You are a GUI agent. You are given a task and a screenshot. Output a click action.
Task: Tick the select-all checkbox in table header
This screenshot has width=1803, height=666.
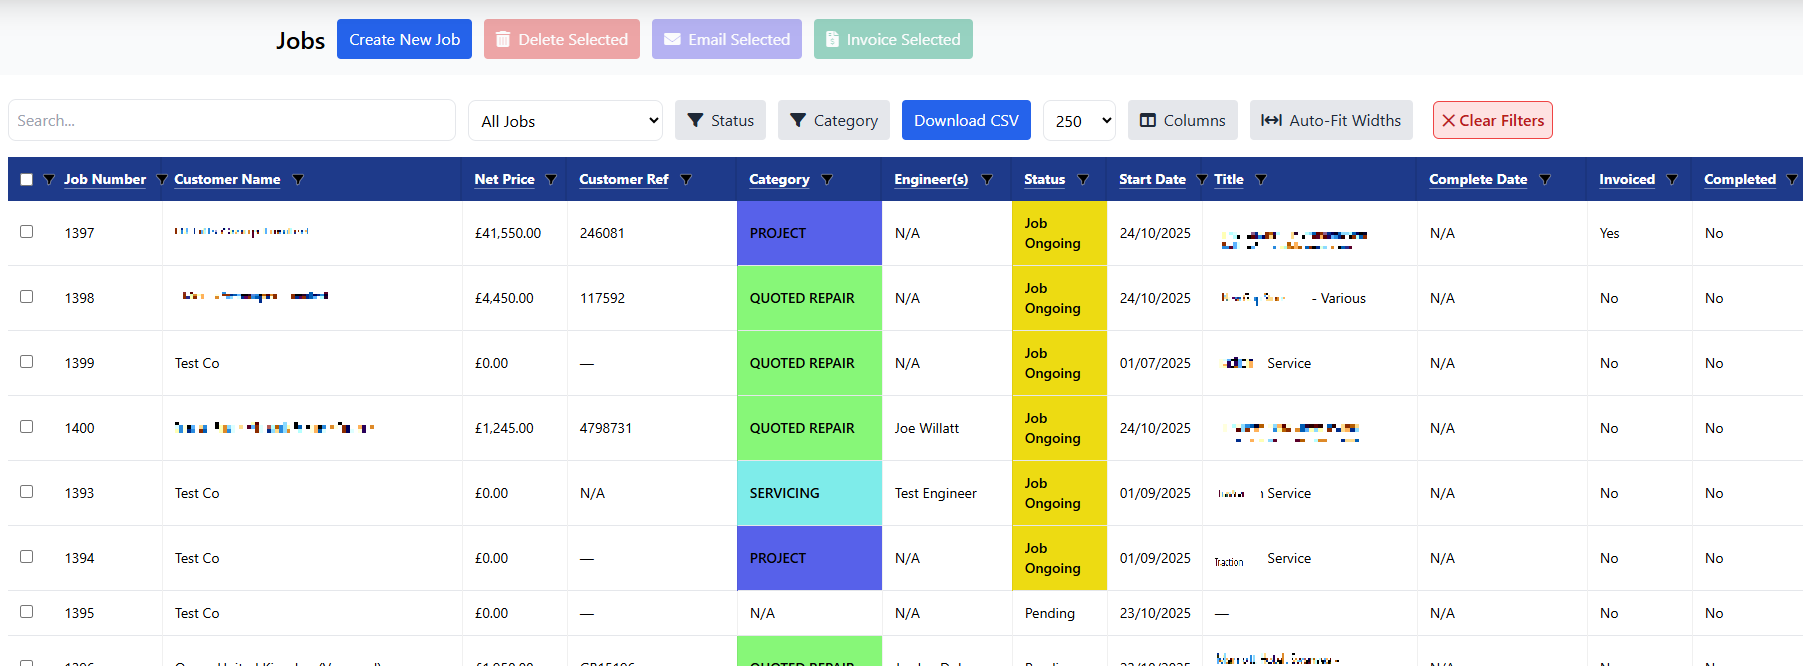point(27,180)
